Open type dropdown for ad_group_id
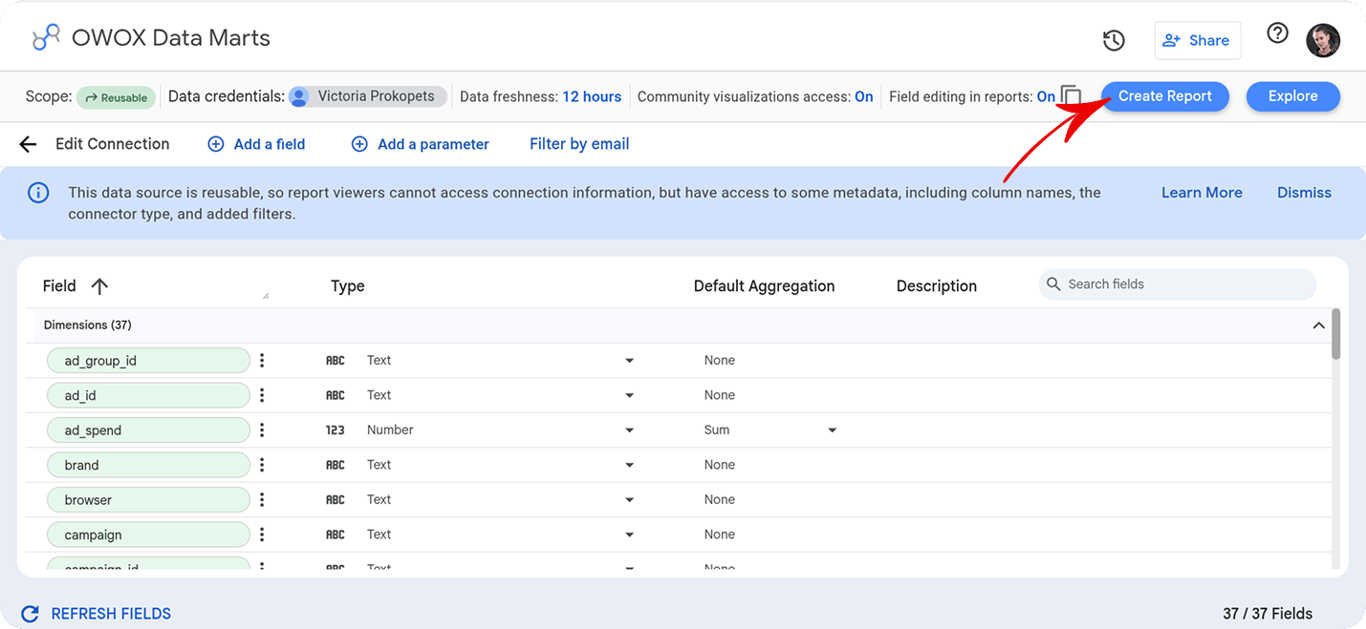 click(629, 360)
